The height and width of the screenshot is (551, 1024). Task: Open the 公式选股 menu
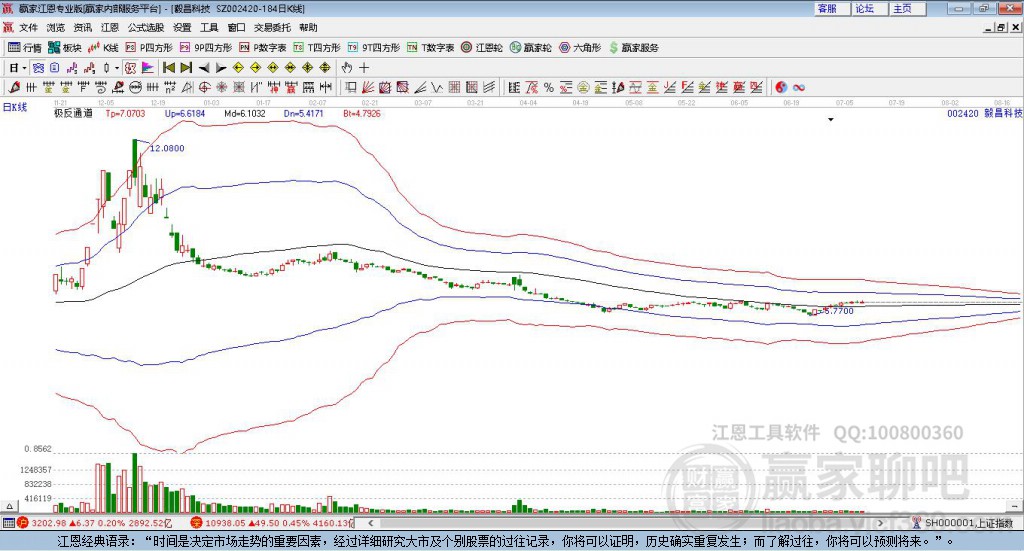pyautogui.click(x=146, y=27)
